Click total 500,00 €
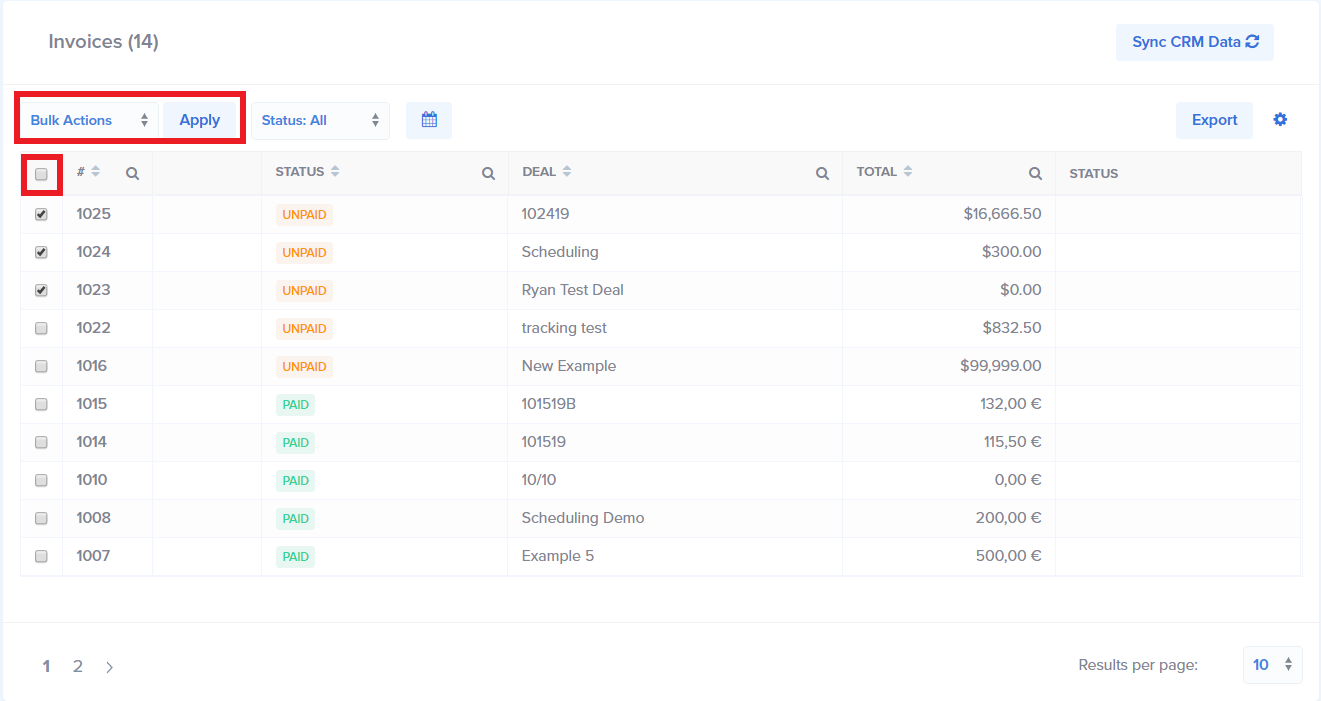 pyautogui.click(x=1009, y=556)
